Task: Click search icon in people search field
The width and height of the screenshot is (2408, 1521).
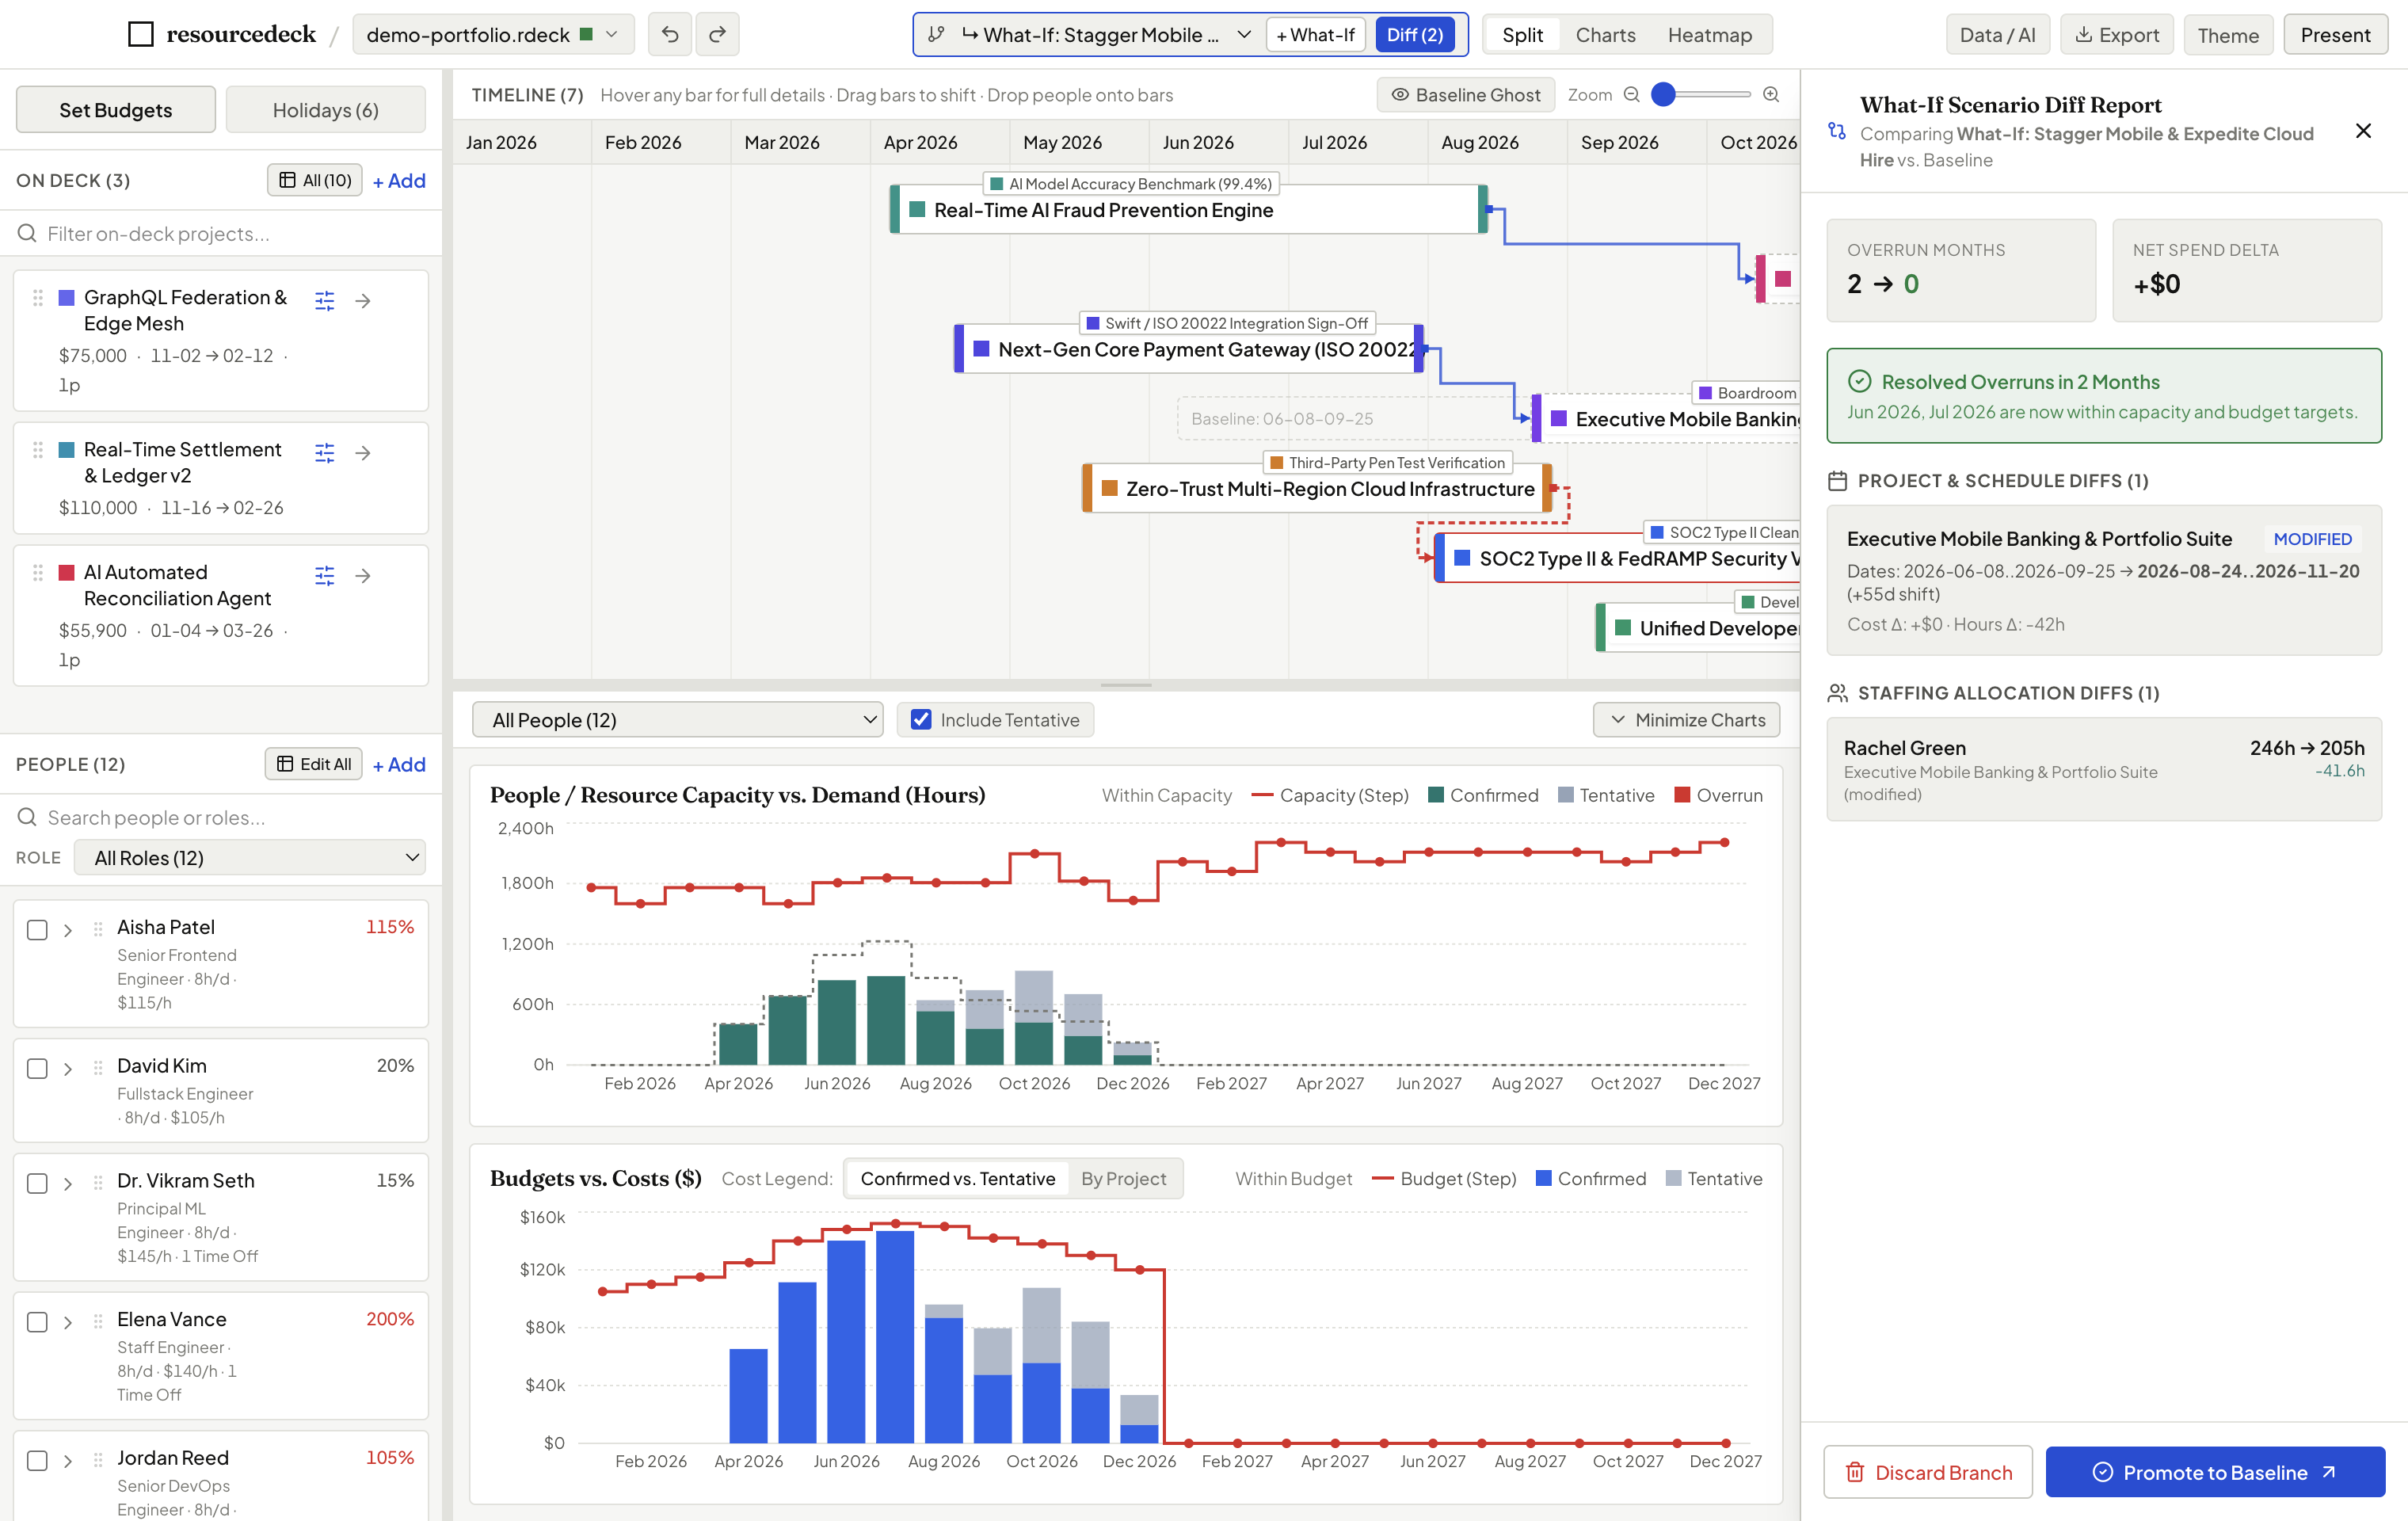Action: click(27, 817)
